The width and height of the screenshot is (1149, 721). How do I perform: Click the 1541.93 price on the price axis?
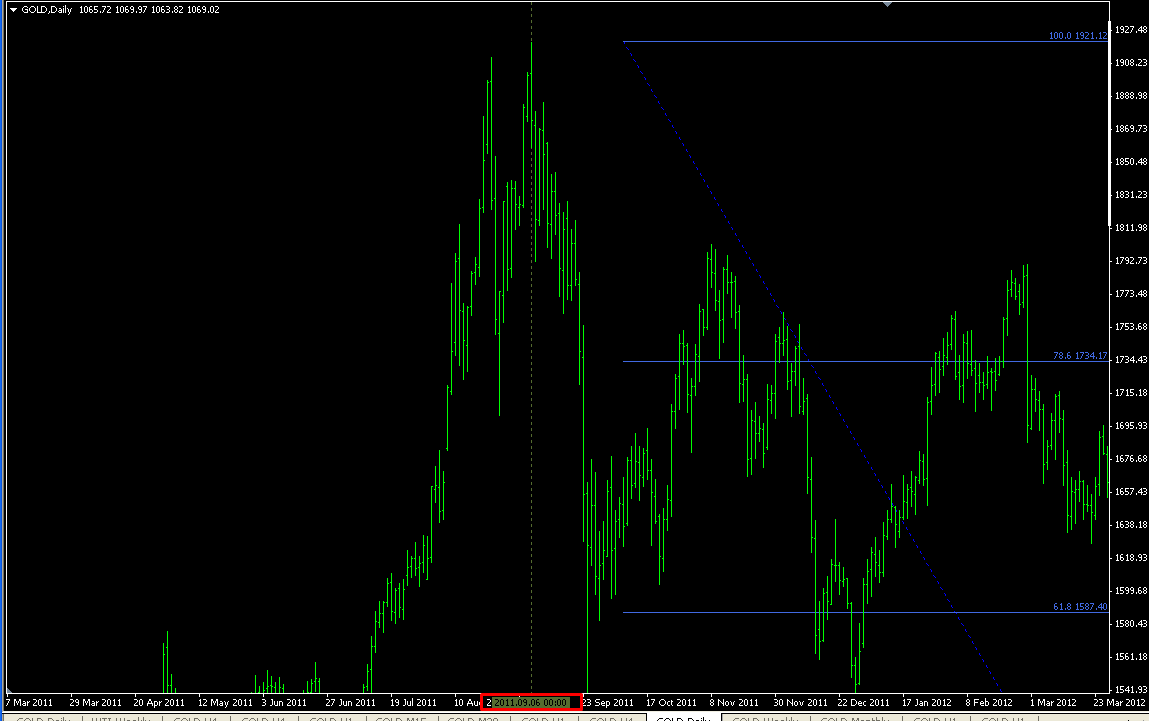1131,689
